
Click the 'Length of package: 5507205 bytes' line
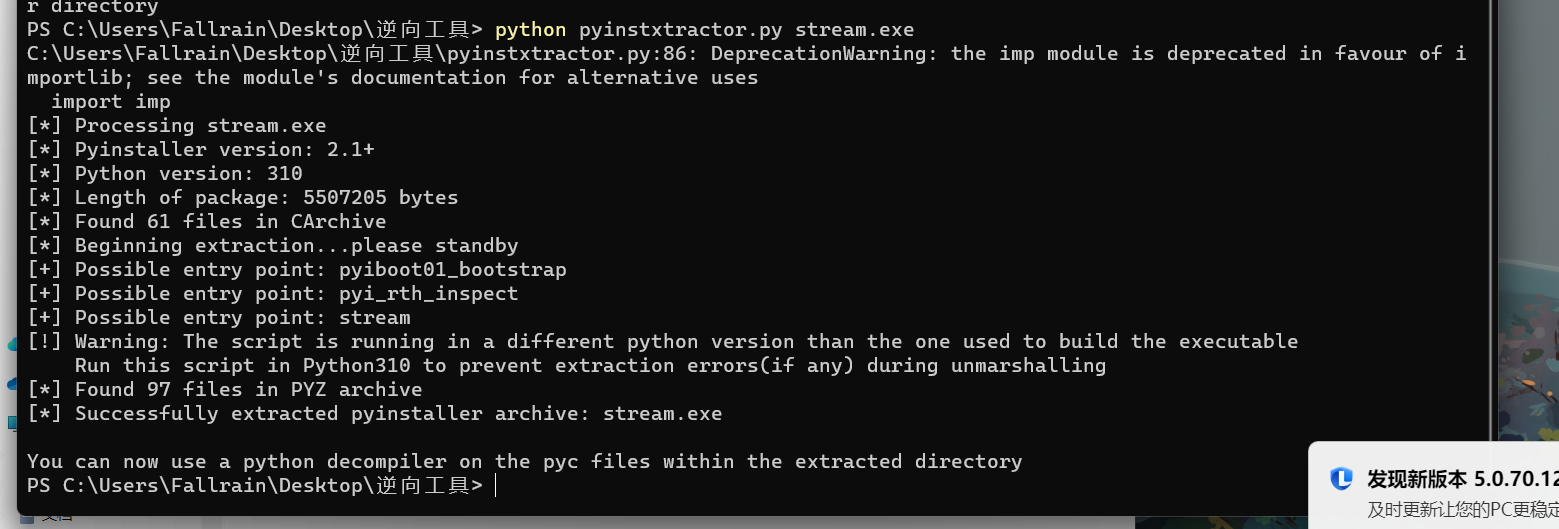[266, 198]
